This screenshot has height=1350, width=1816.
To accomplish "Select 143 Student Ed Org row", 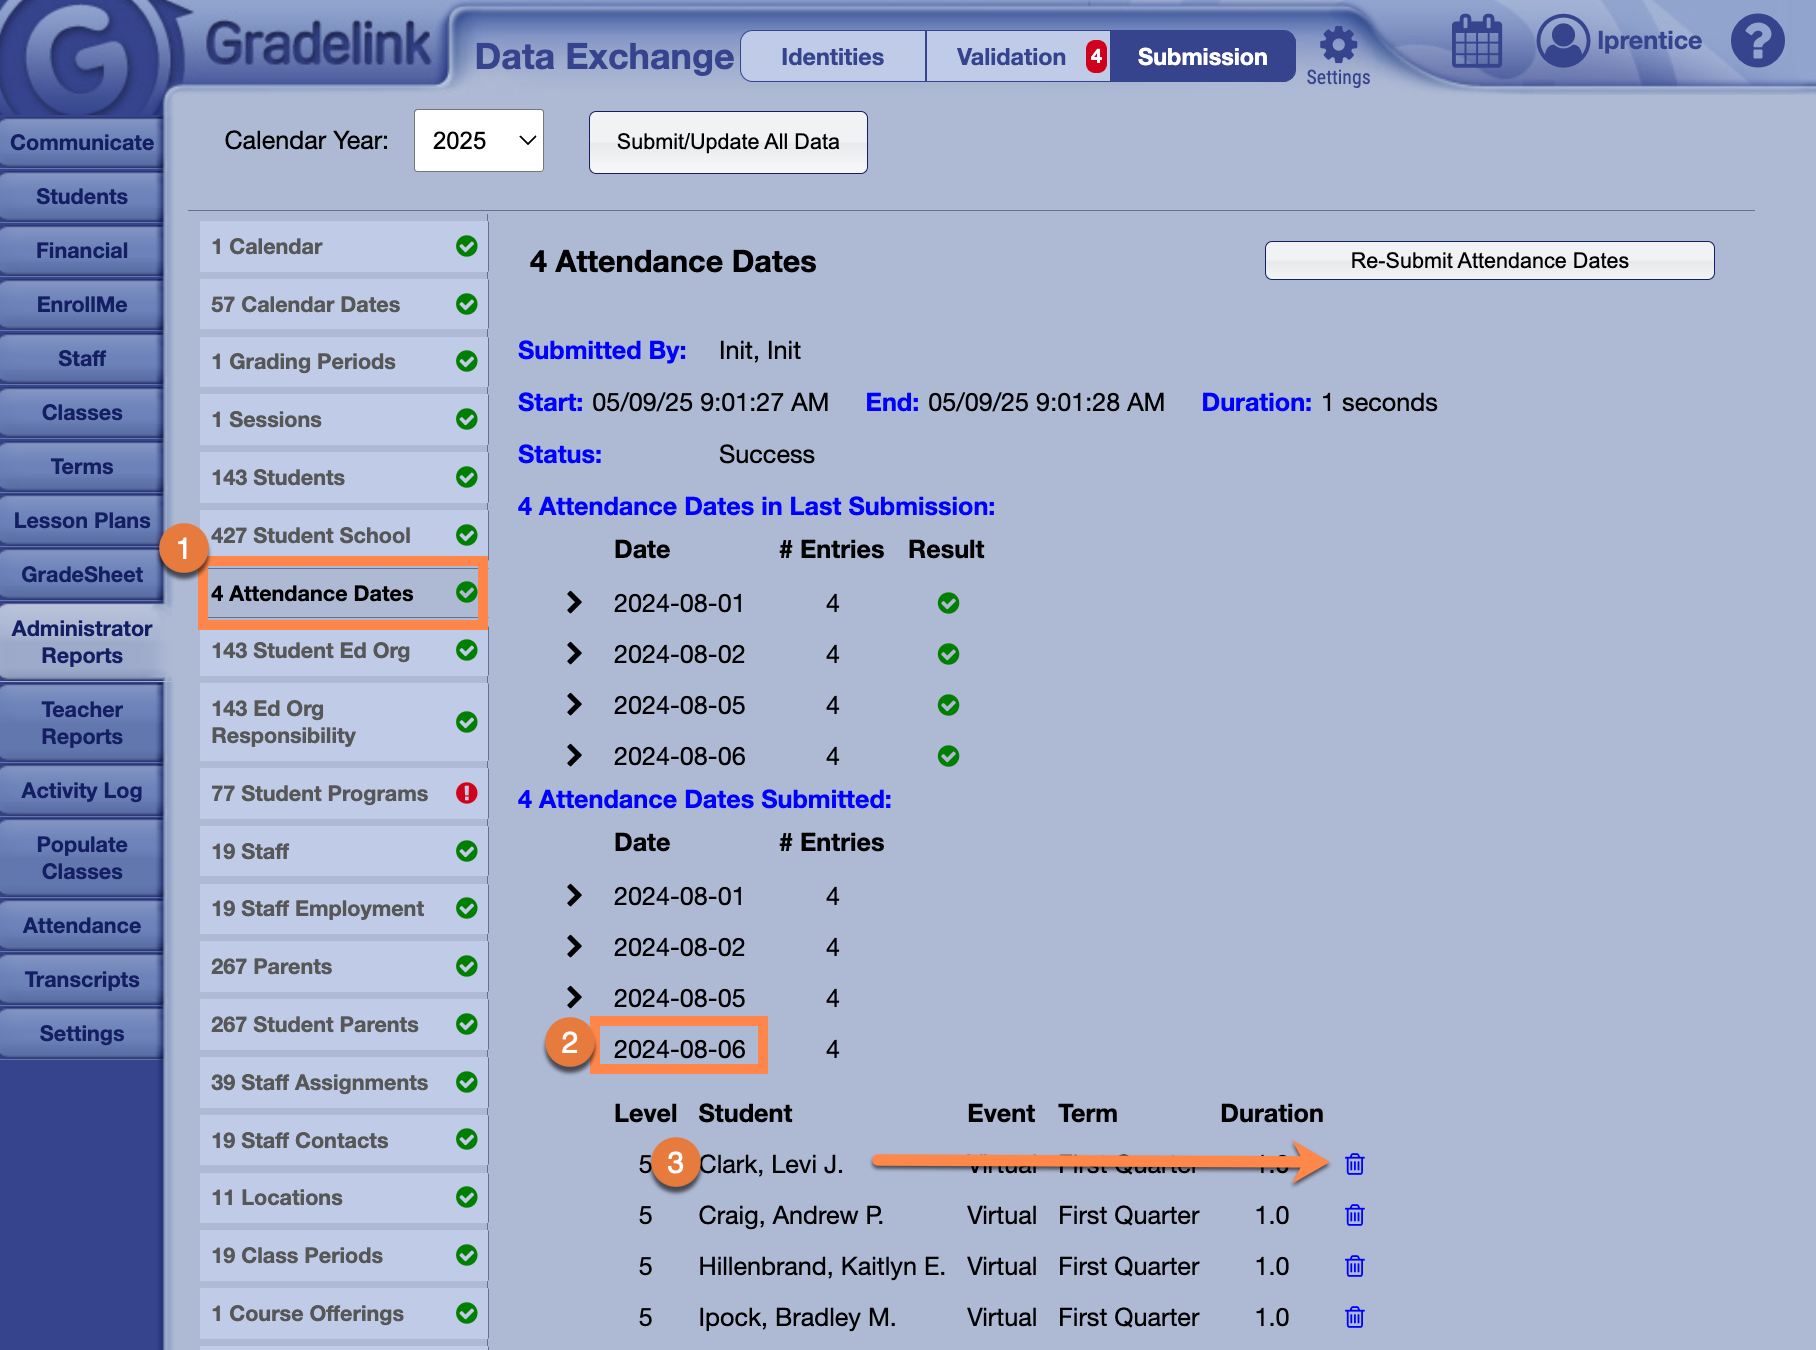I will pyautogui.click(x=343, y=651).
